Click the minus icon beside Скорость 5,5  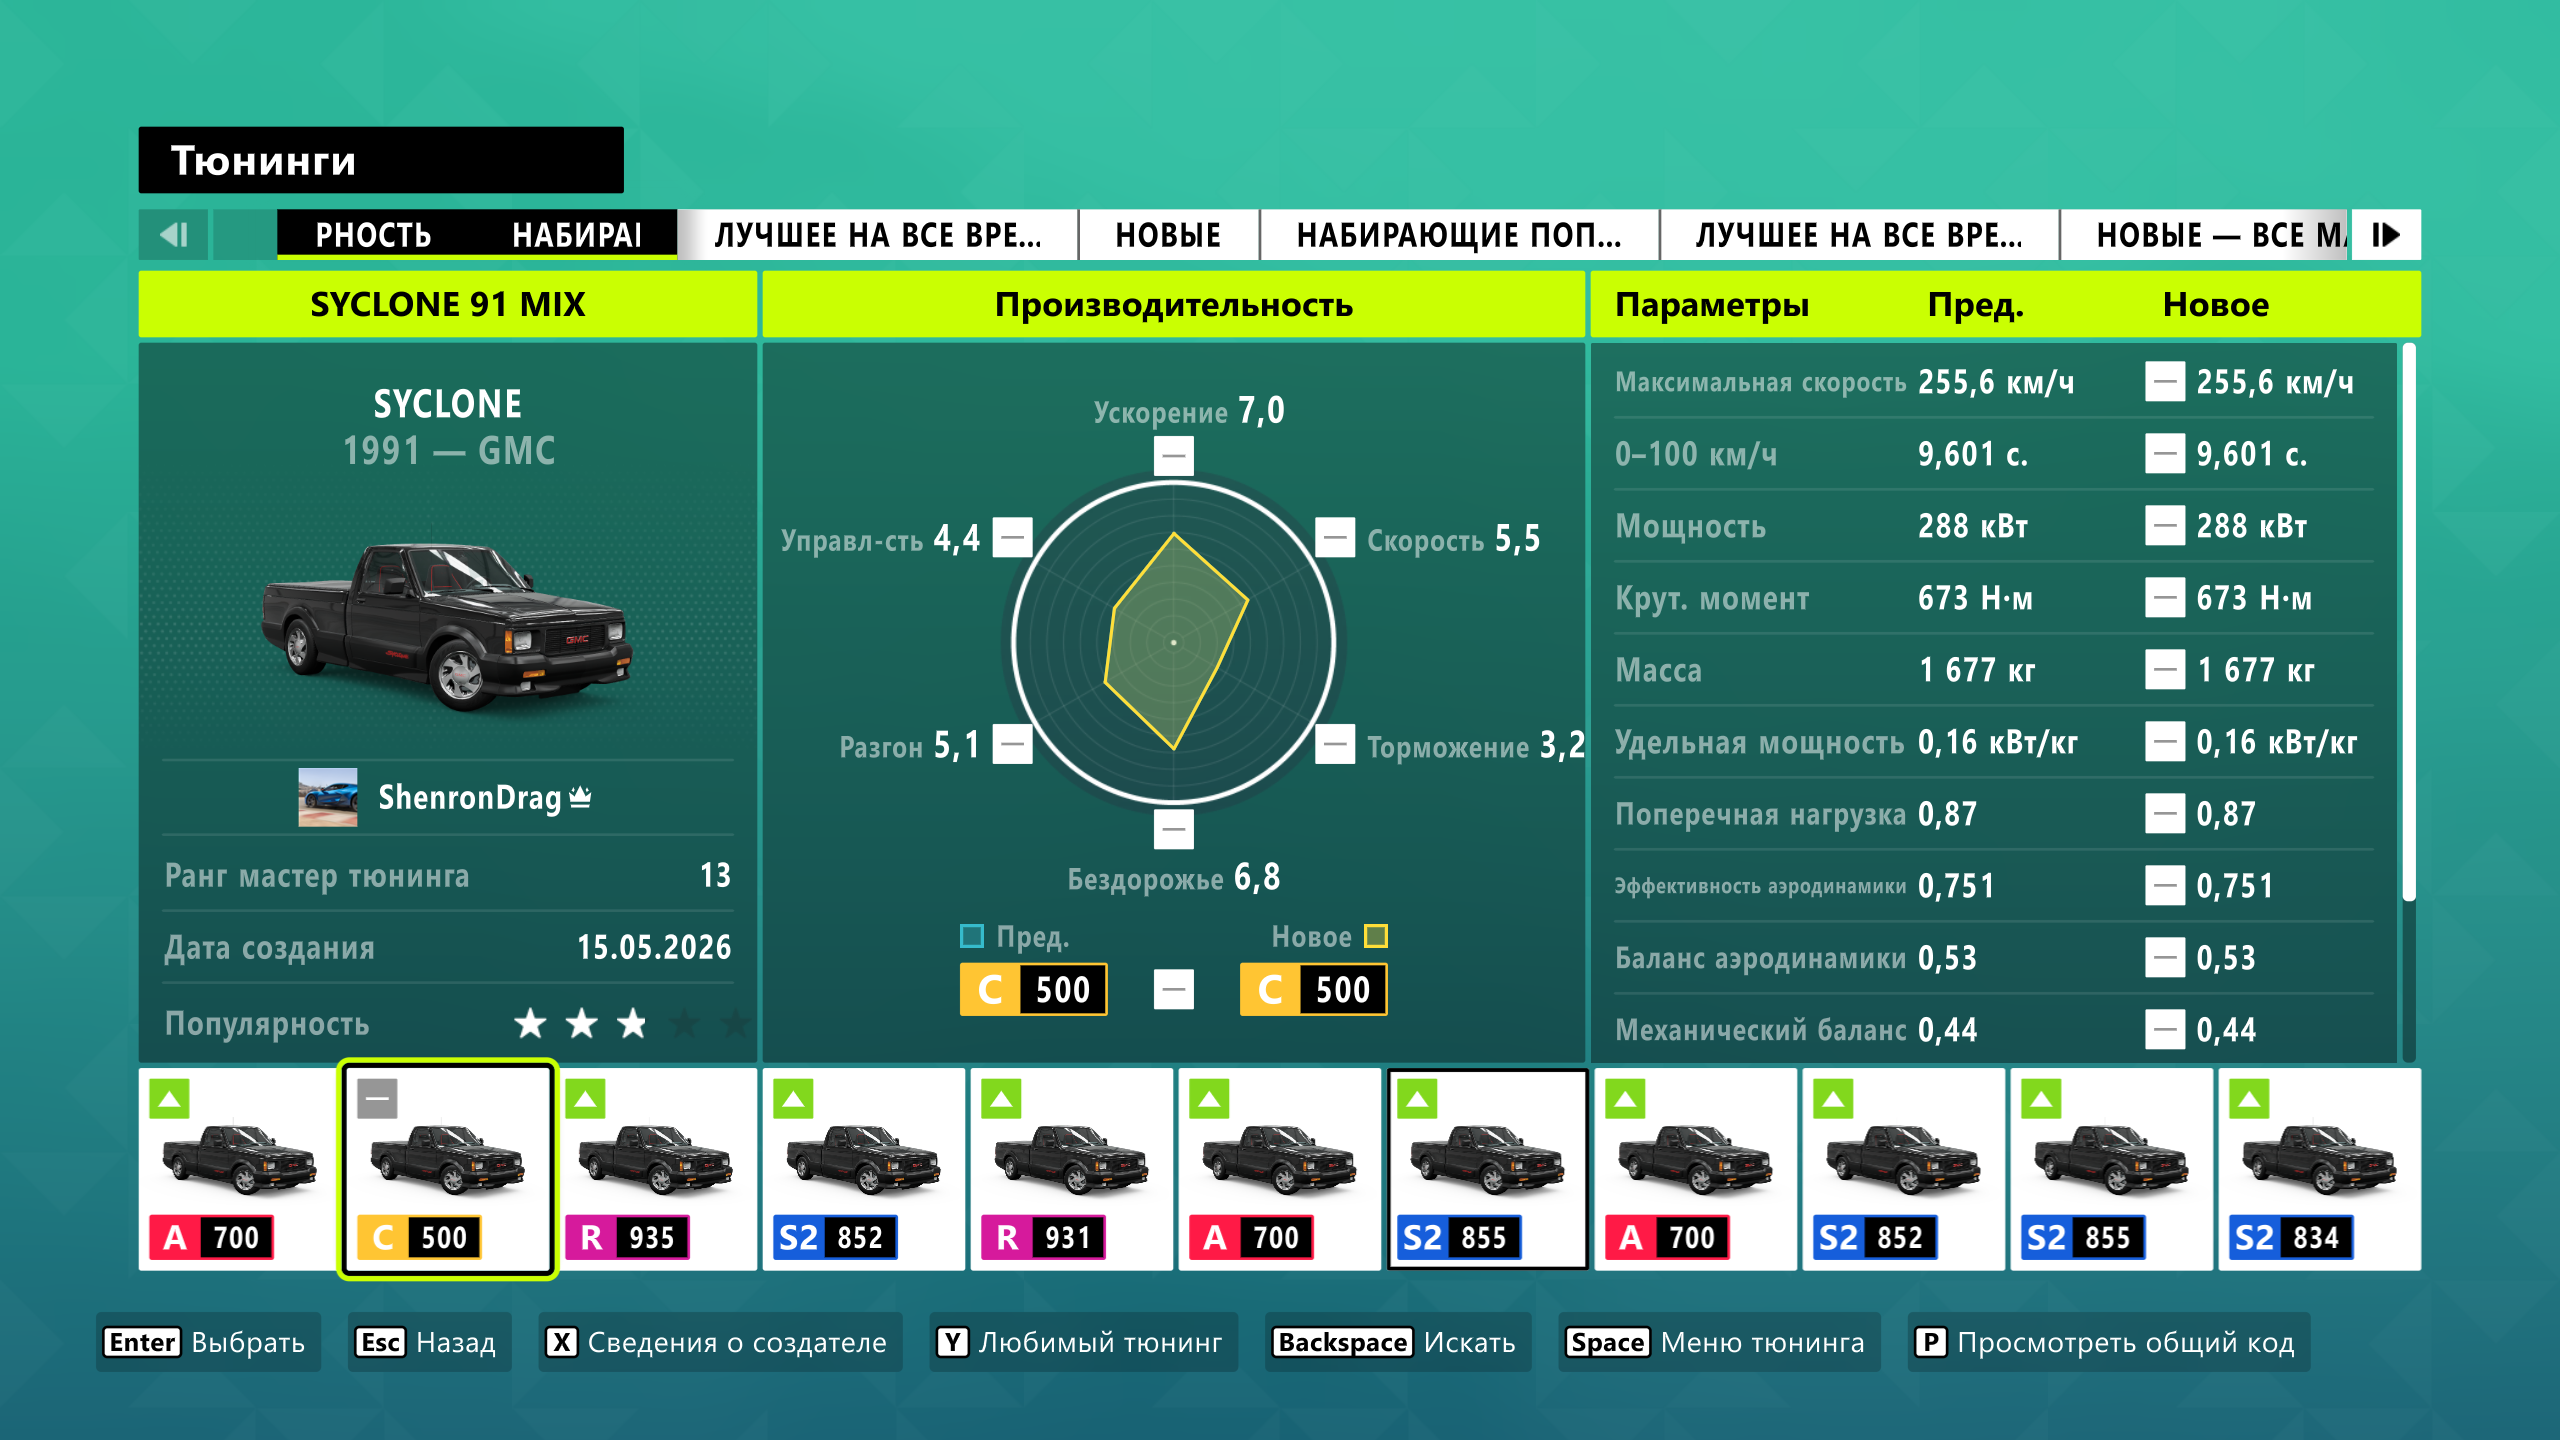coord(1335,538)
